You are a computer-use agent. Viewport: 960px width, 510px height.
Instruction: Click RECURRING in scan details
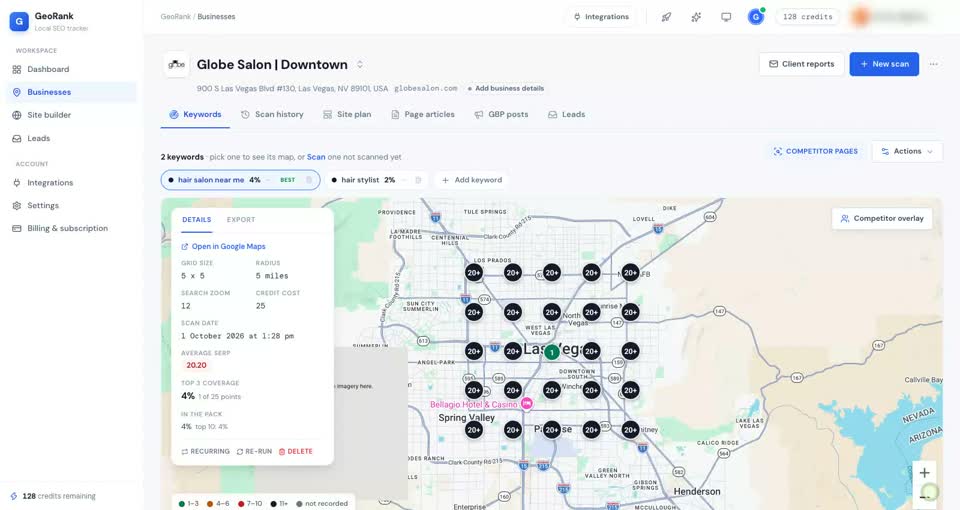pyautogui.click(x=206, y=451)
